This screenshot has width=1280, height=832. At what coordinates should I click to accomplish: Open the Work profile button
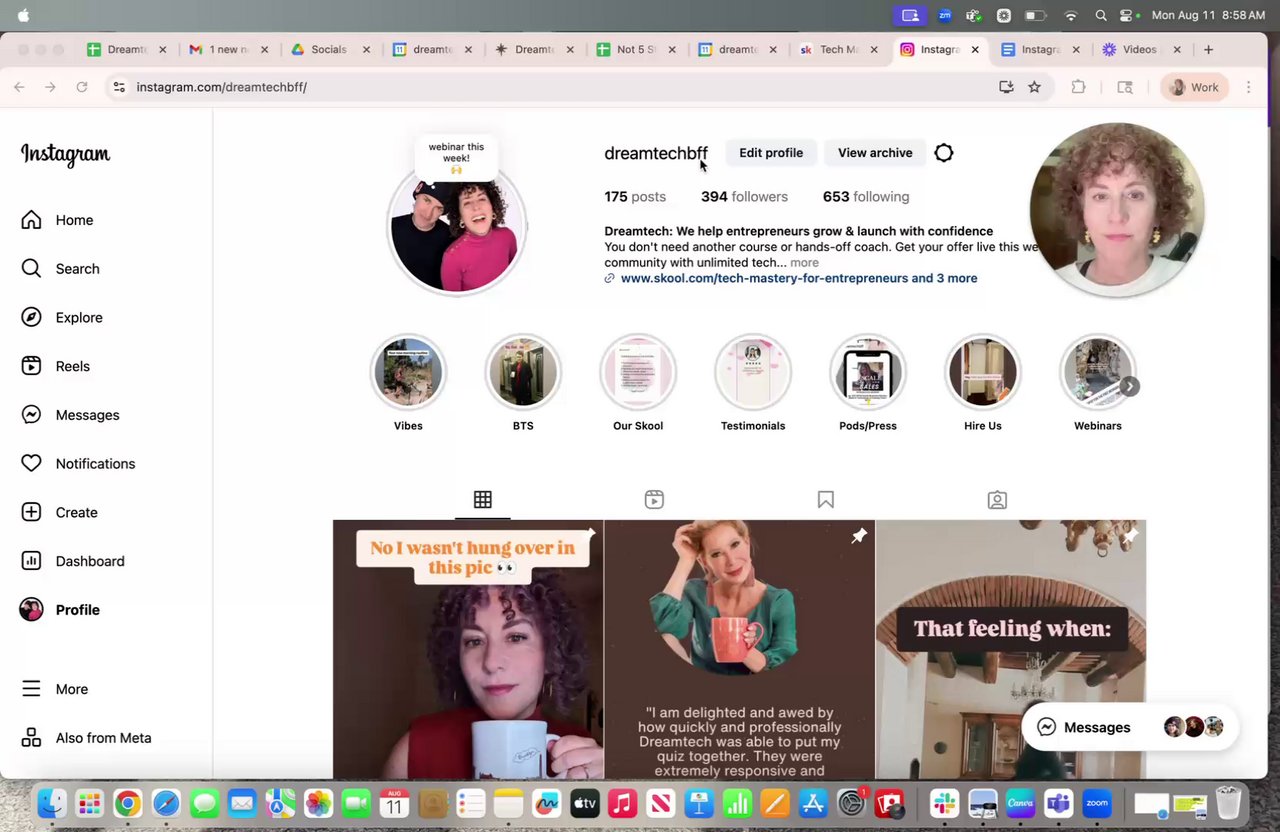(x=1194, y=87)
